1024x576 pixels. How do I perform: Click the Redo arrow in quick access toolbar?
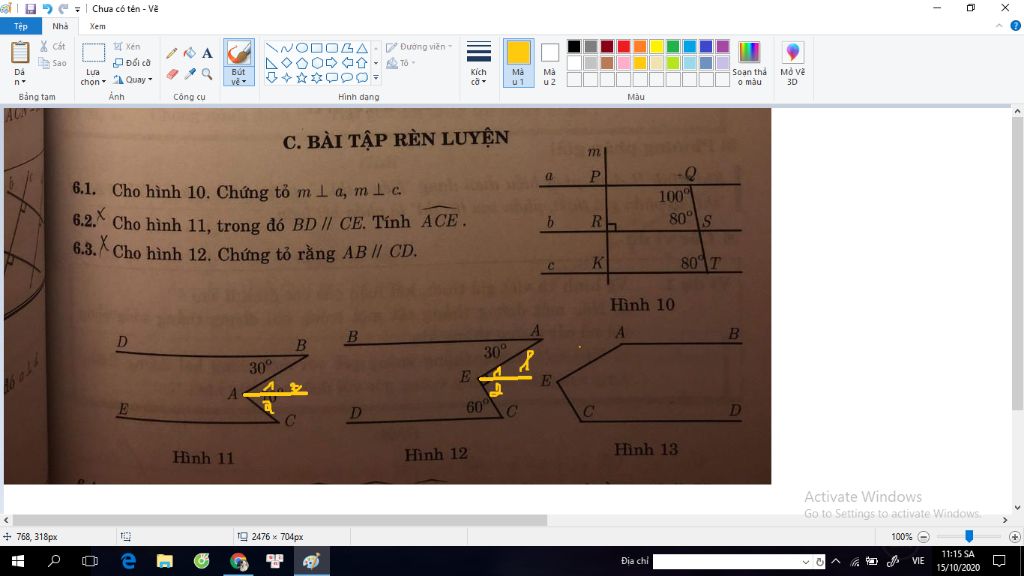pyautogui.click(x=63, y=8)
